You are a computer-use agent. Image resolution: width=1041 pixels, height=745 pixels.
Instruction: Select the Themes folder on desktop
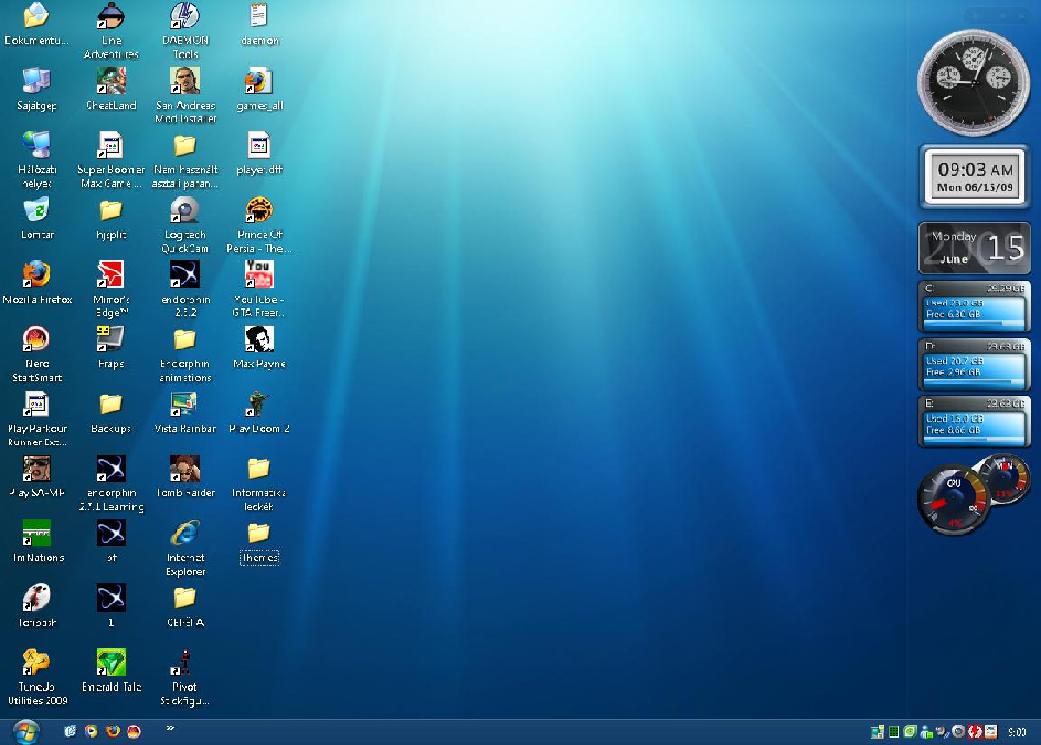[x=258, y=533]
